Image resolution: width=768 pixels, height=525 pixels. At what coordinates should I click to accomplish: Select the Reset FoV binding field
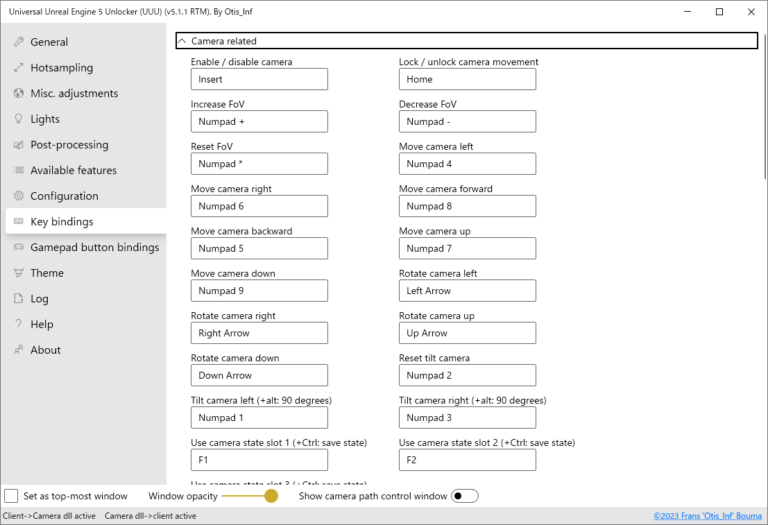[x=259, y=164]
